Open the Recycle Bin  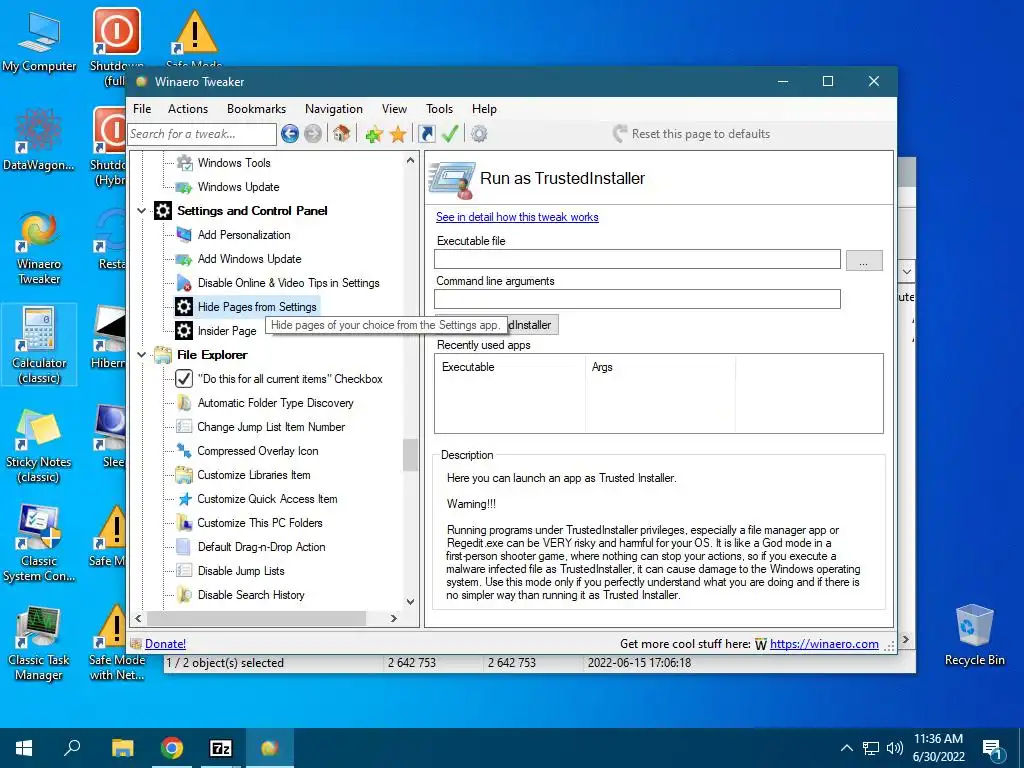(x=974, y=635)
